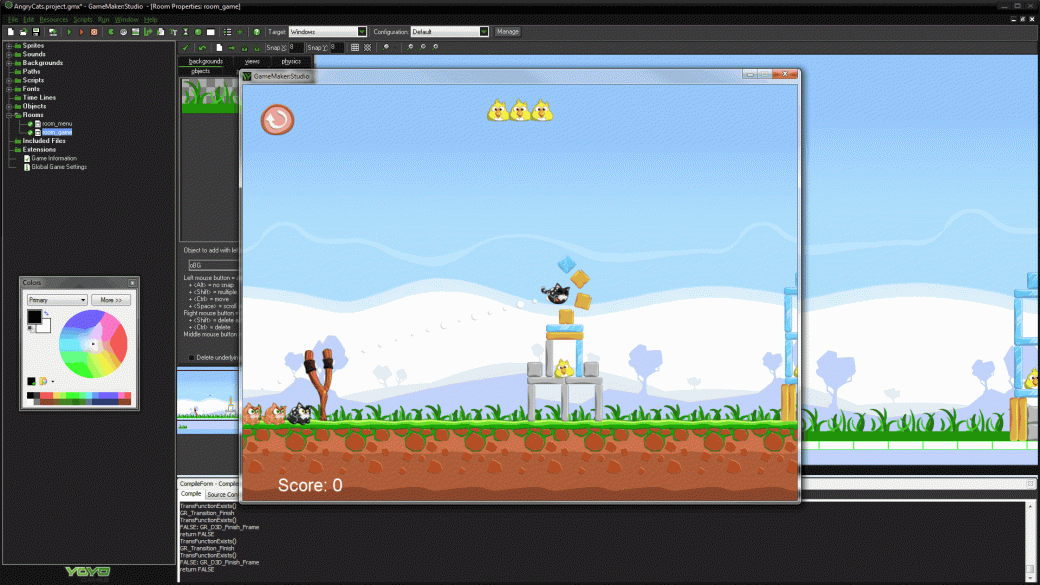Click the green plus extensions toolbar icon
Image resolution: width=1040 pixels, height=585 pixels.
tap(239, 32)
